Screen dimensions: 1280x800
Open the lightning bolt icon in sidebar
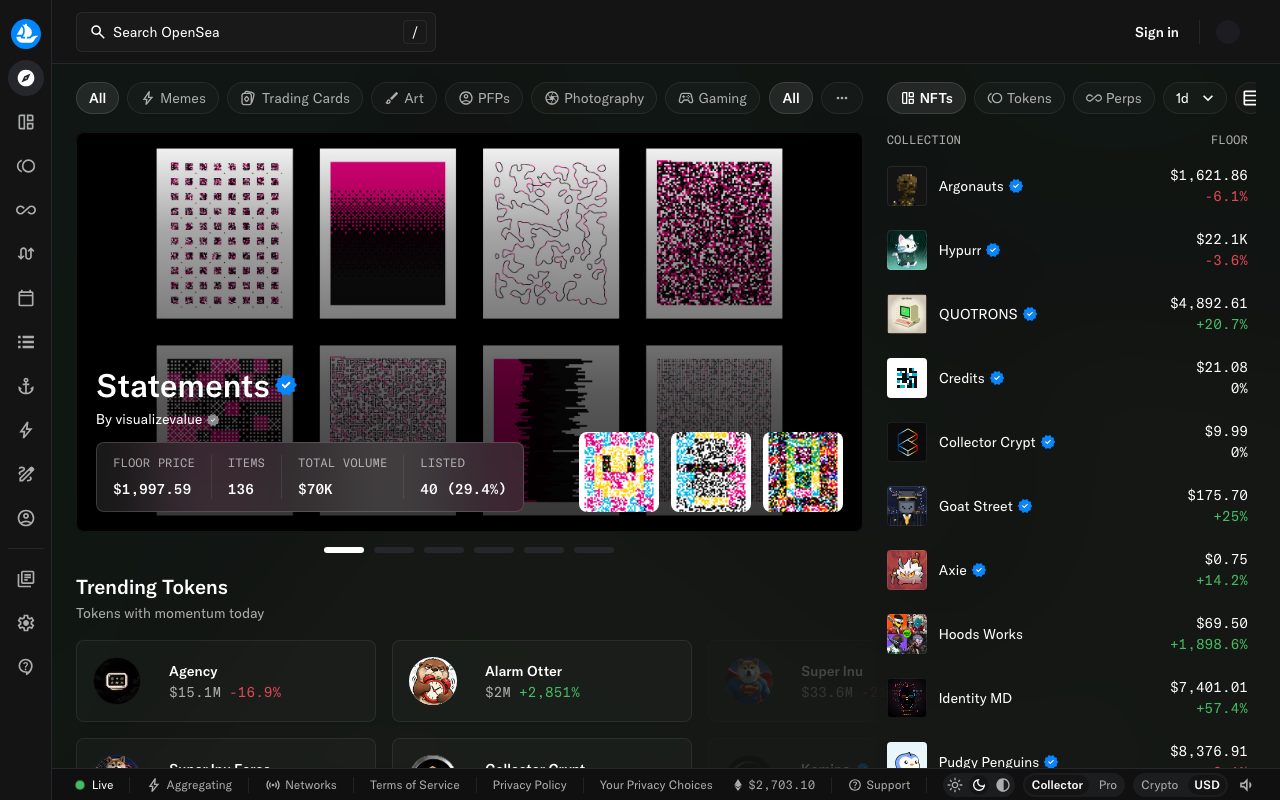tap(26, 430)
